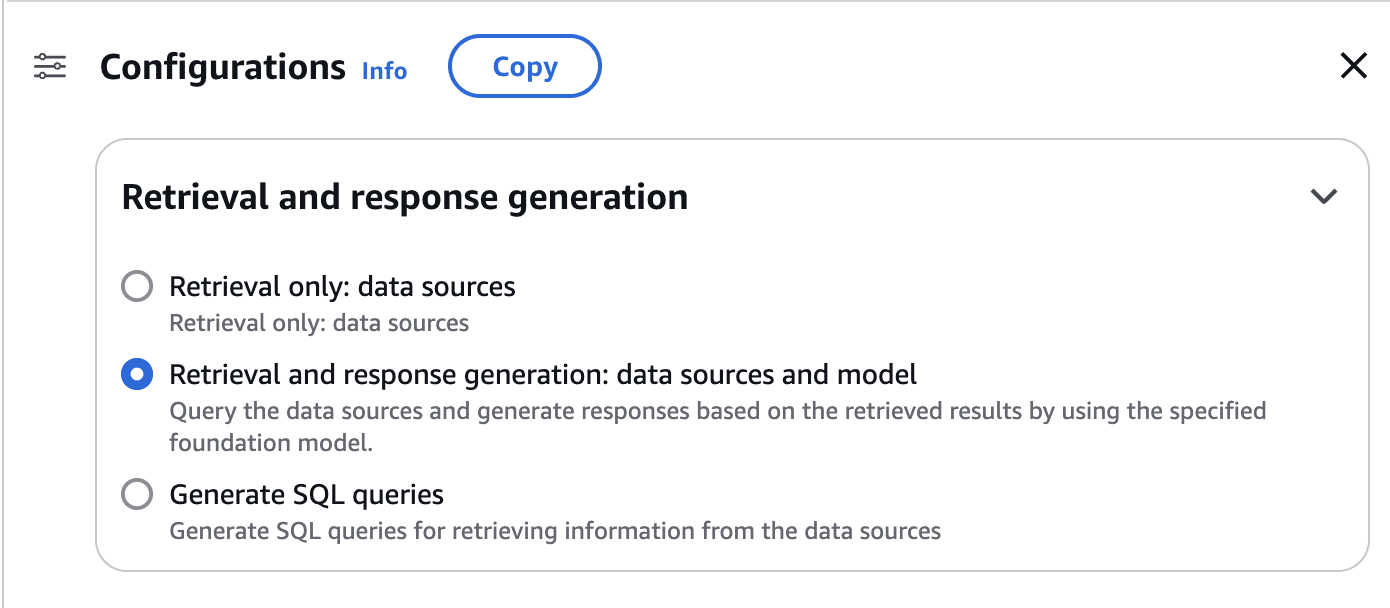This screenshot has width=1390, height=608.
Task: Toggle the section using the down chevron arrow
Action: 1323,197
